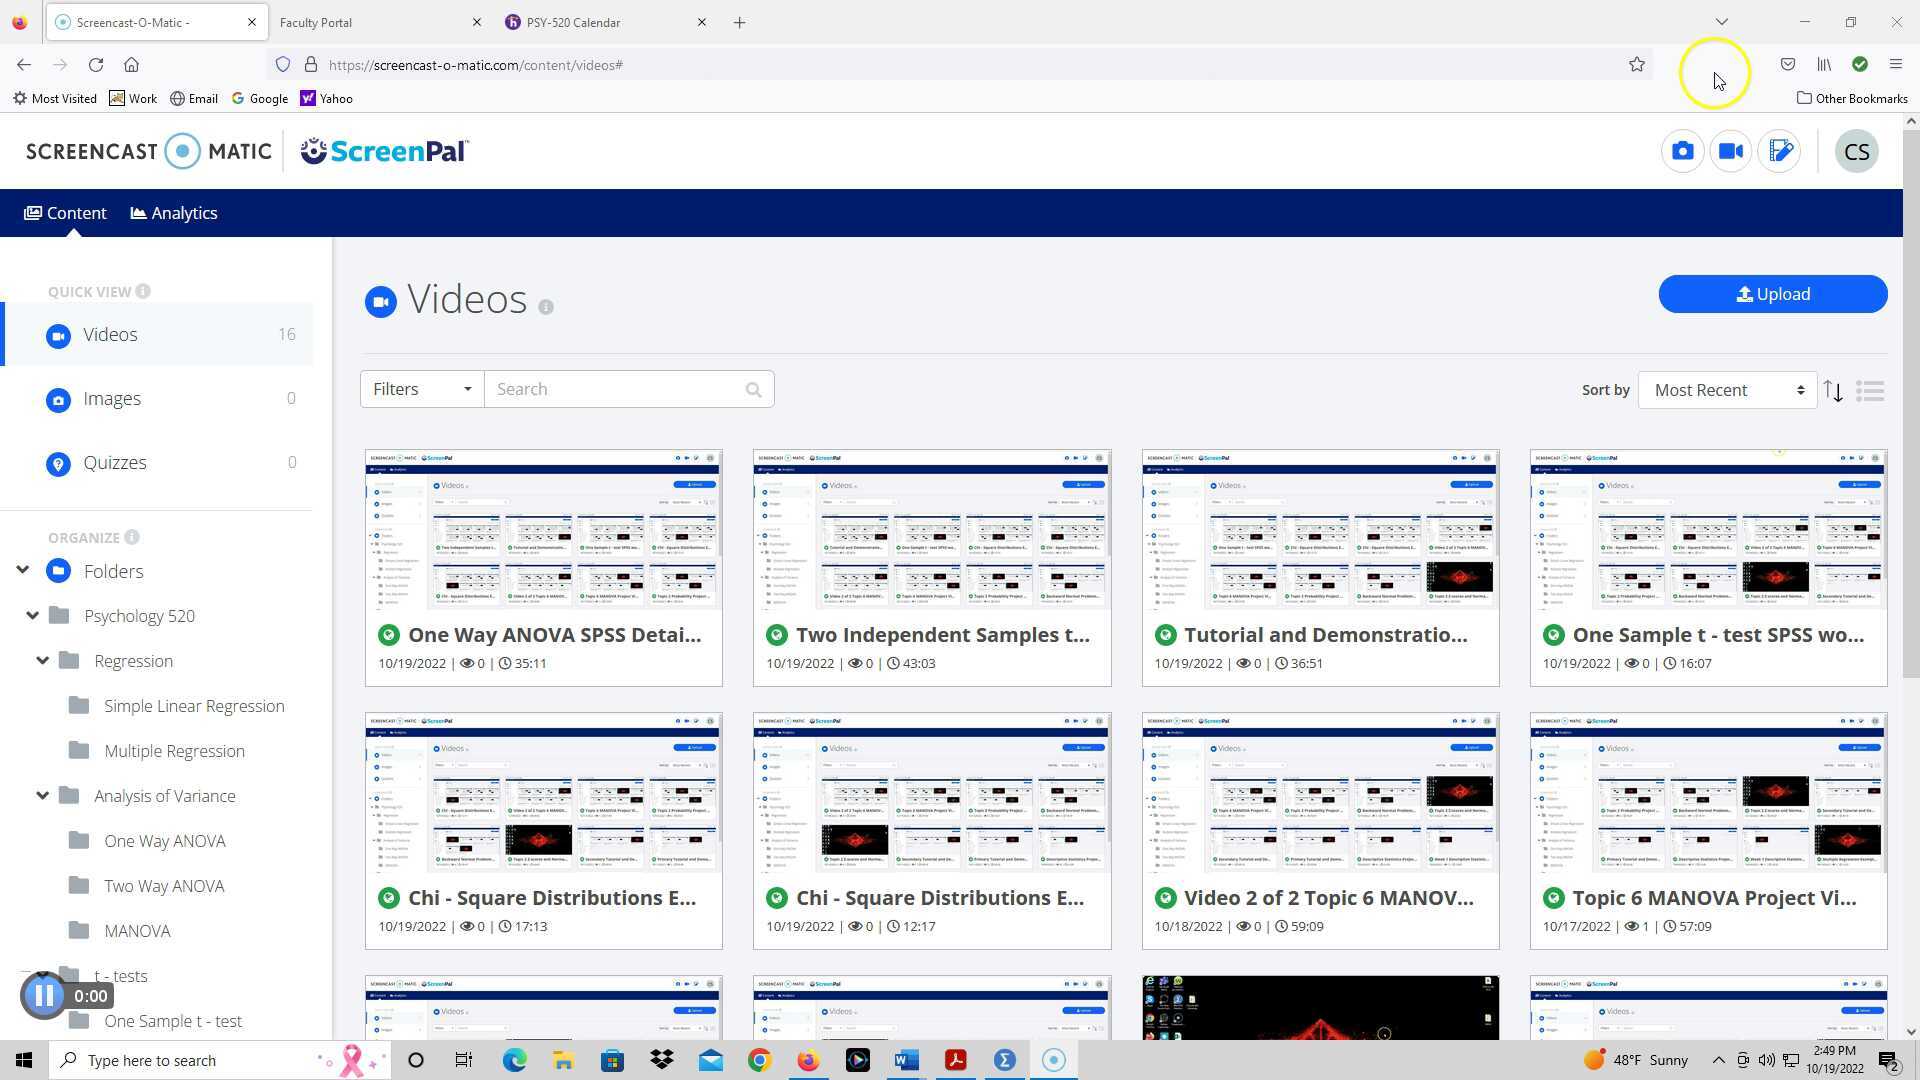
Task: Open the CS account avatar menu
Action: pos(1857,151)
